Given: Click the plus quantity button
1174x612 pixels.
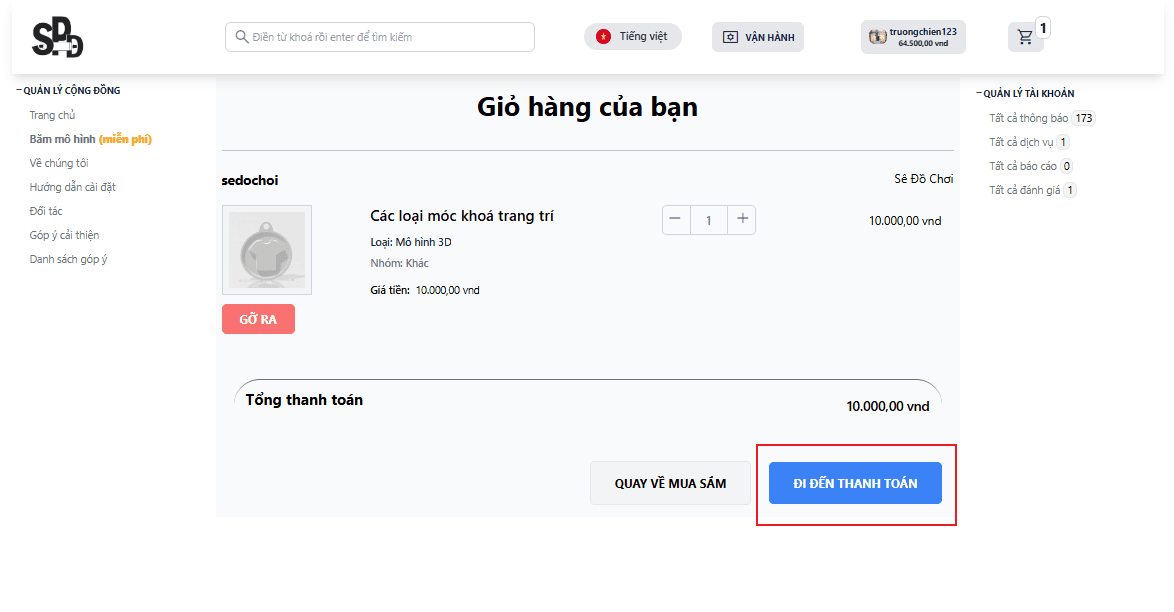Looking at the screenshot, I should tap(741, 220).
